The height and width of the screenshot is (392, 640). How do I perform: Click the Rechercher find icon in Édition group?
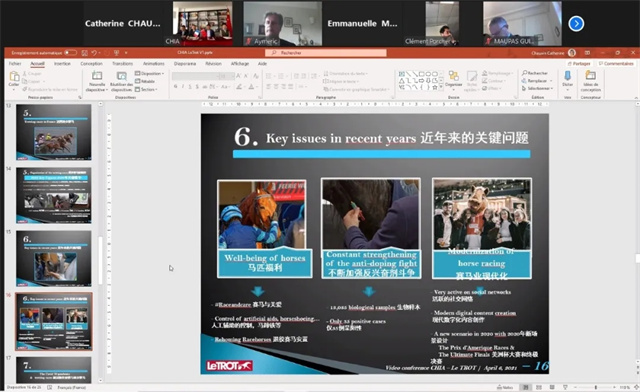535,73
